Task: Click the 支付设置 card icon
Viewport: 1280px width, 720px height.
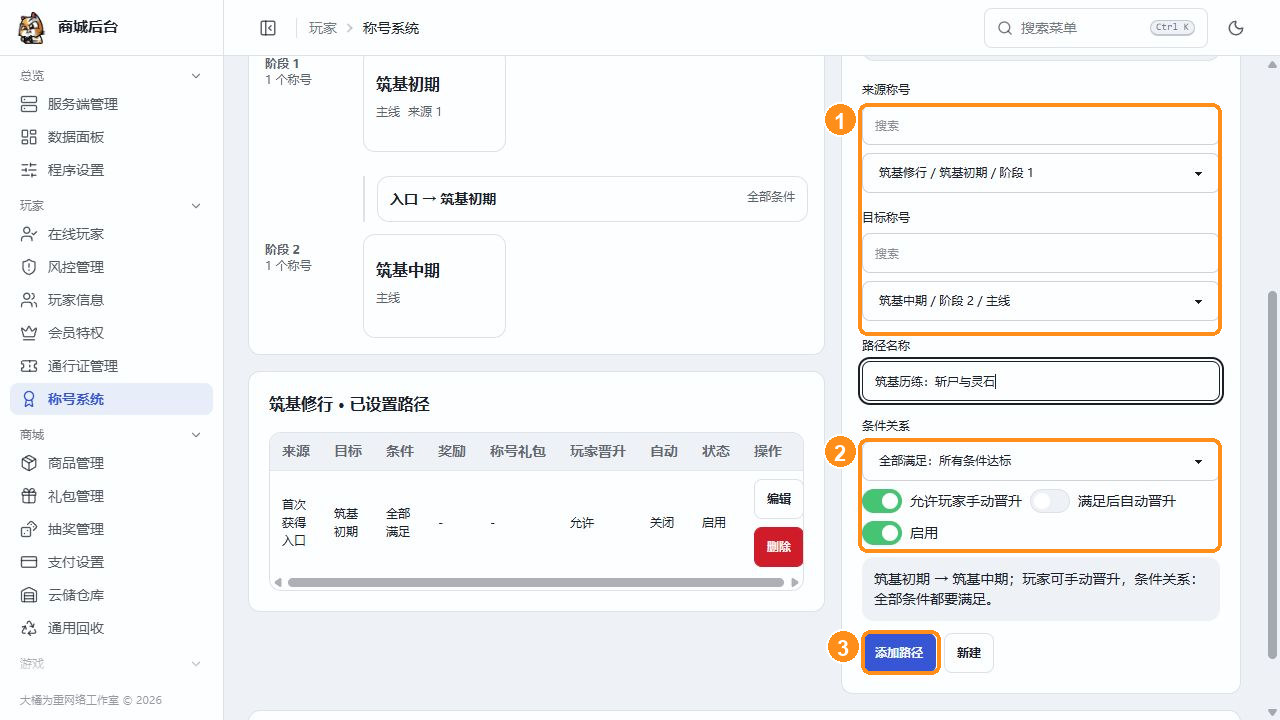Action: point(29,562)
